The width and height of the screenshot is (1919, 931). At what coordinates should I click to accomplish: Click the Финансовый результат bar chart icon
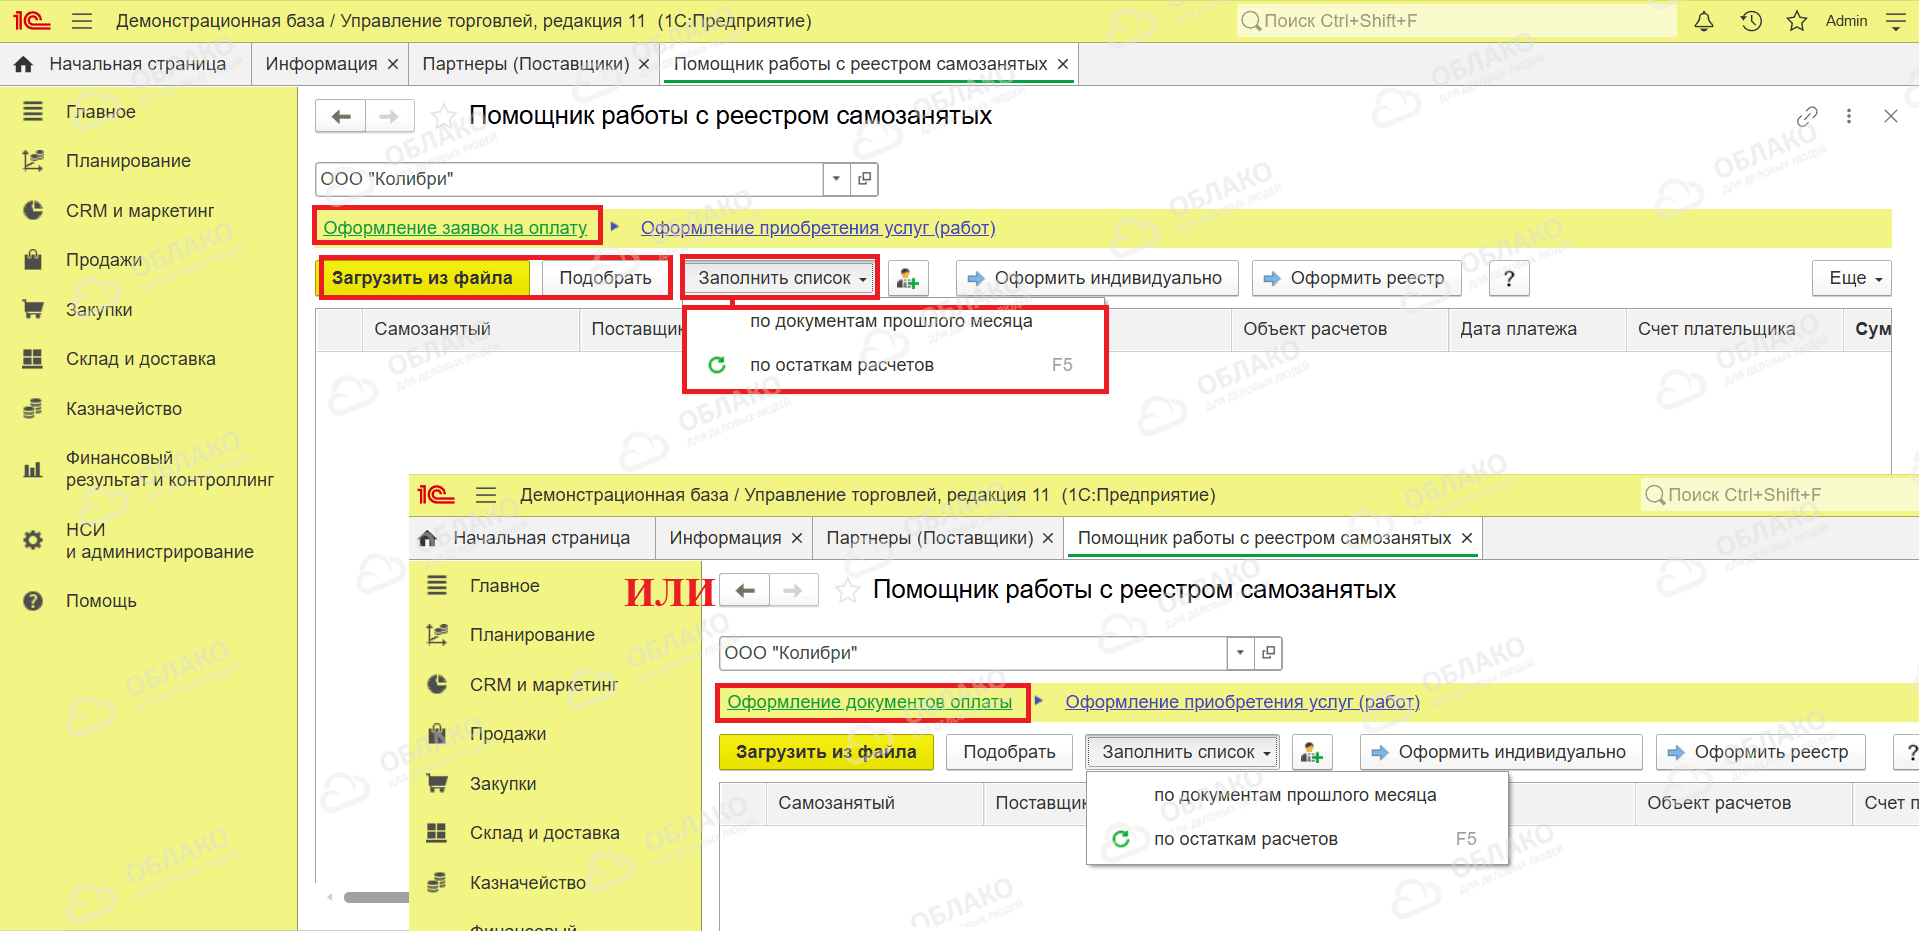point(33,469)
